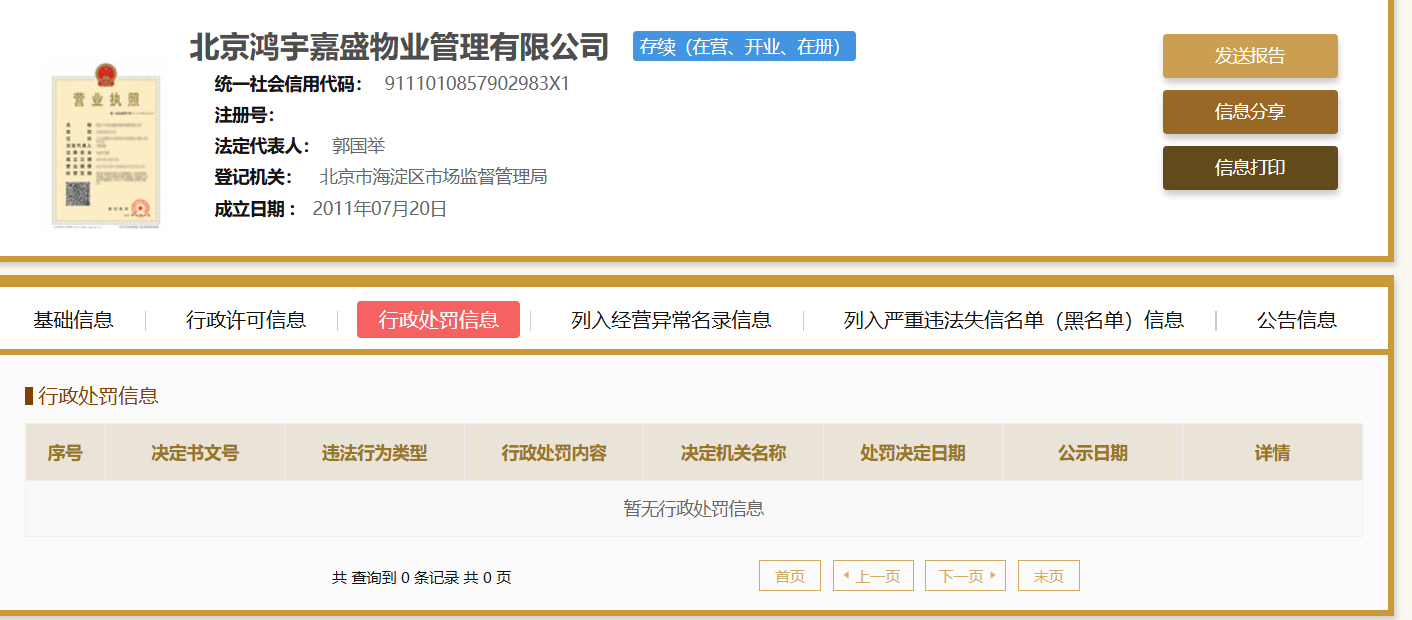Click the 存续（在营、开业、在册） status badge
The width and height of the screenshot is (1412, 620).
tap(744, 46)
